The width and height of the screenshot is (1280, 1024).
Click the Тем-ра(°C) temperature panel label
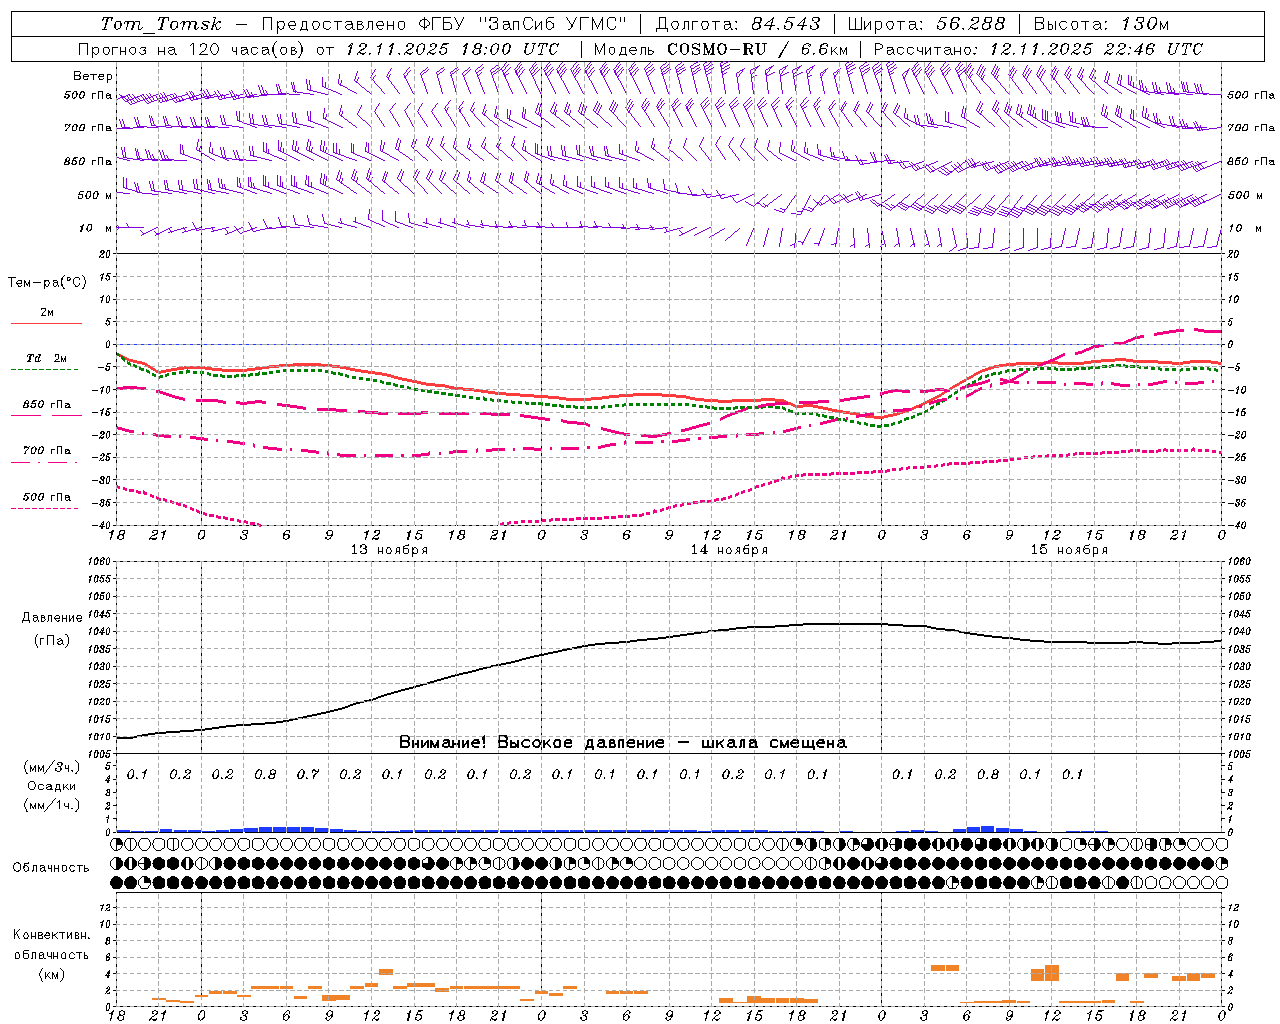47,283
